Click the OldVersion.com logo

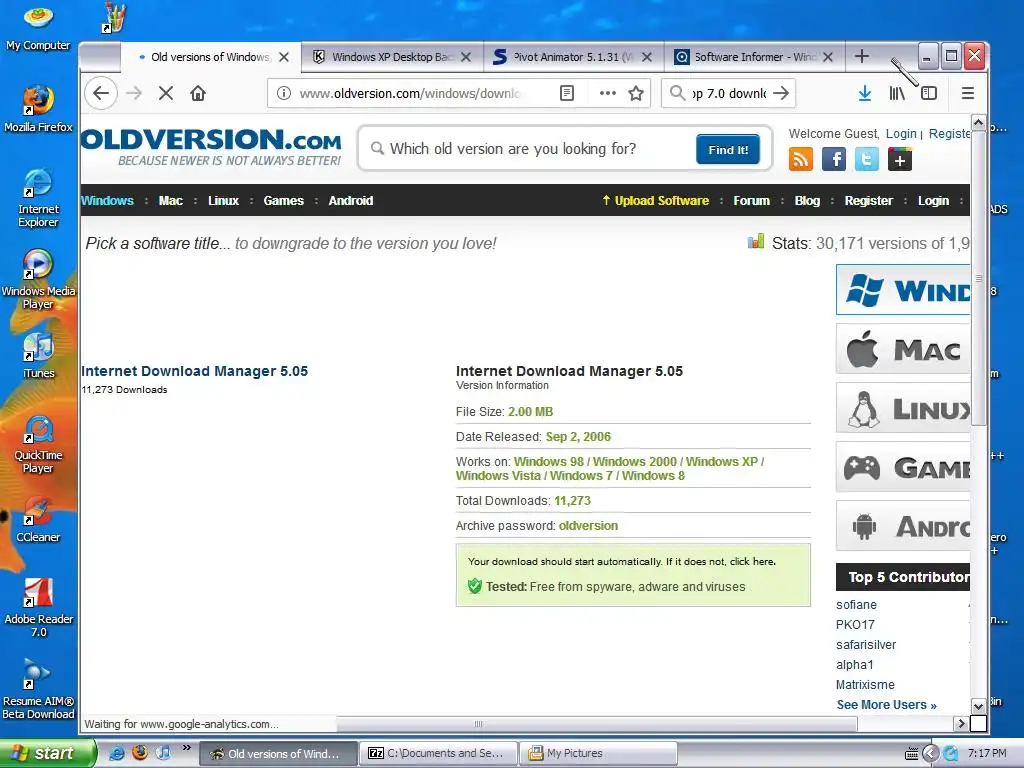[211, 146]
